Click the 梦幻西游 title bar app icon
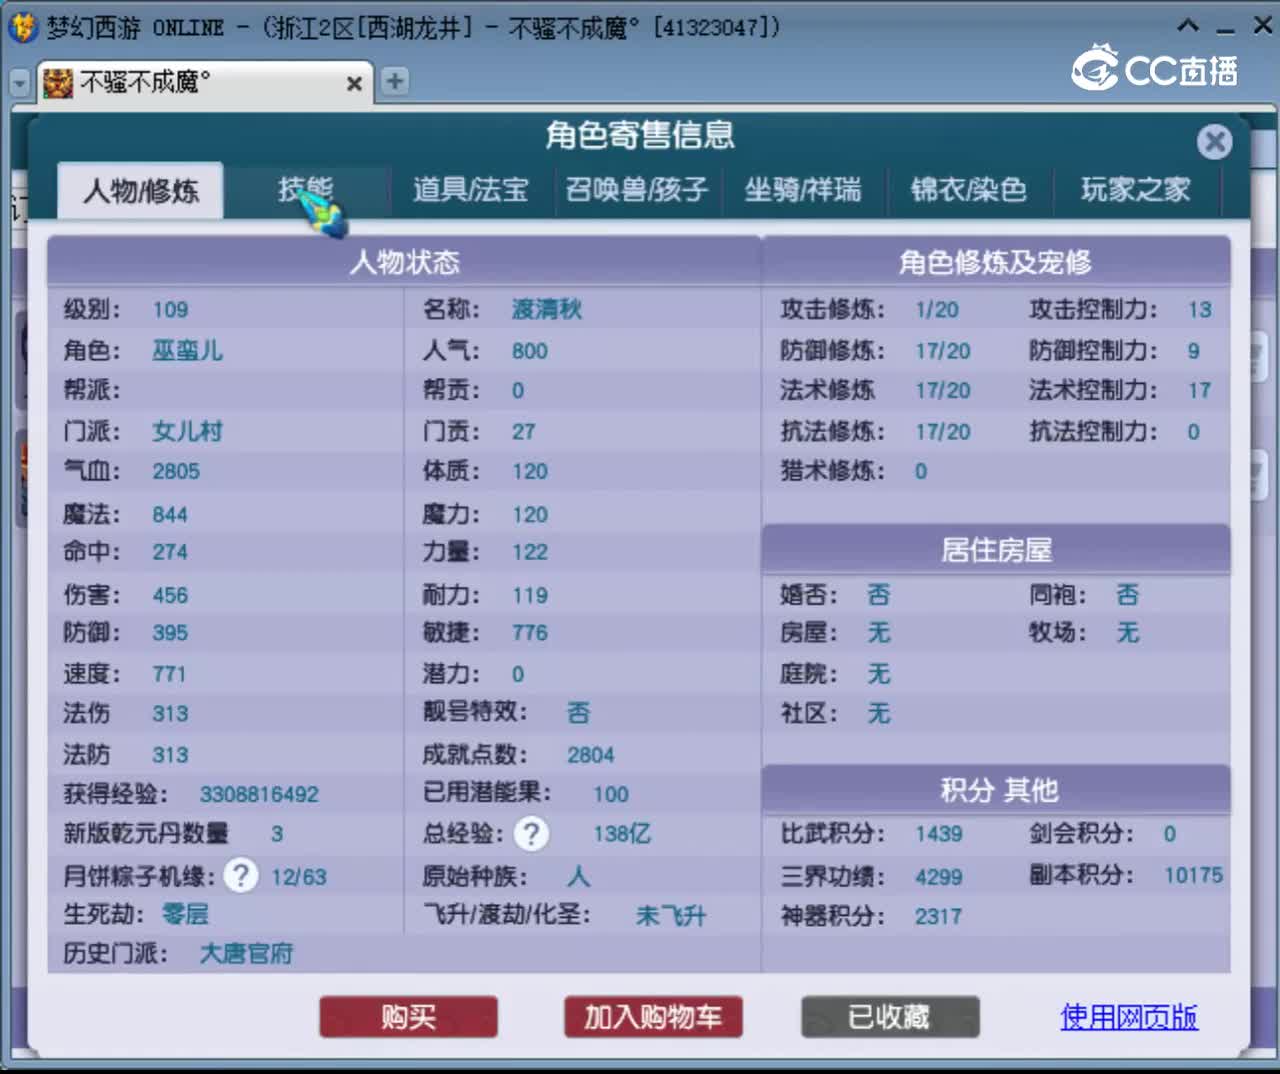The image size is (1280, 1074). coord(22,26)
